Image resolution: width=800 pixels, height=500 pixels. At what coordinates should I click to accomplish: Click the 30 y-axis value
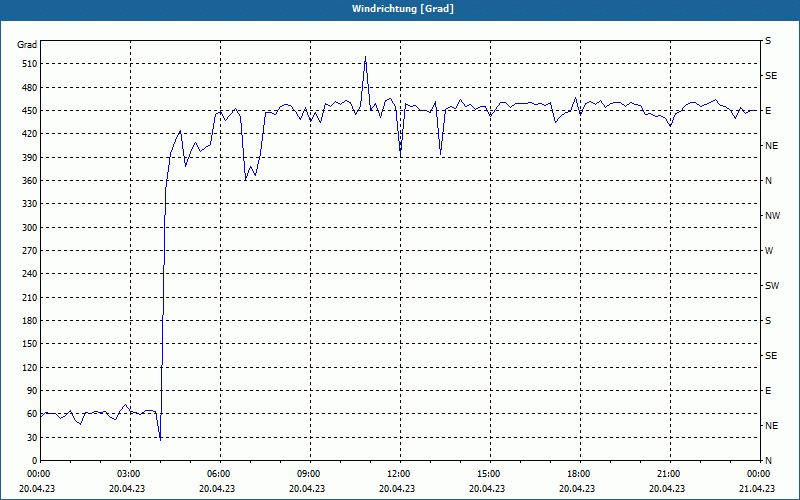click(32, 437)
